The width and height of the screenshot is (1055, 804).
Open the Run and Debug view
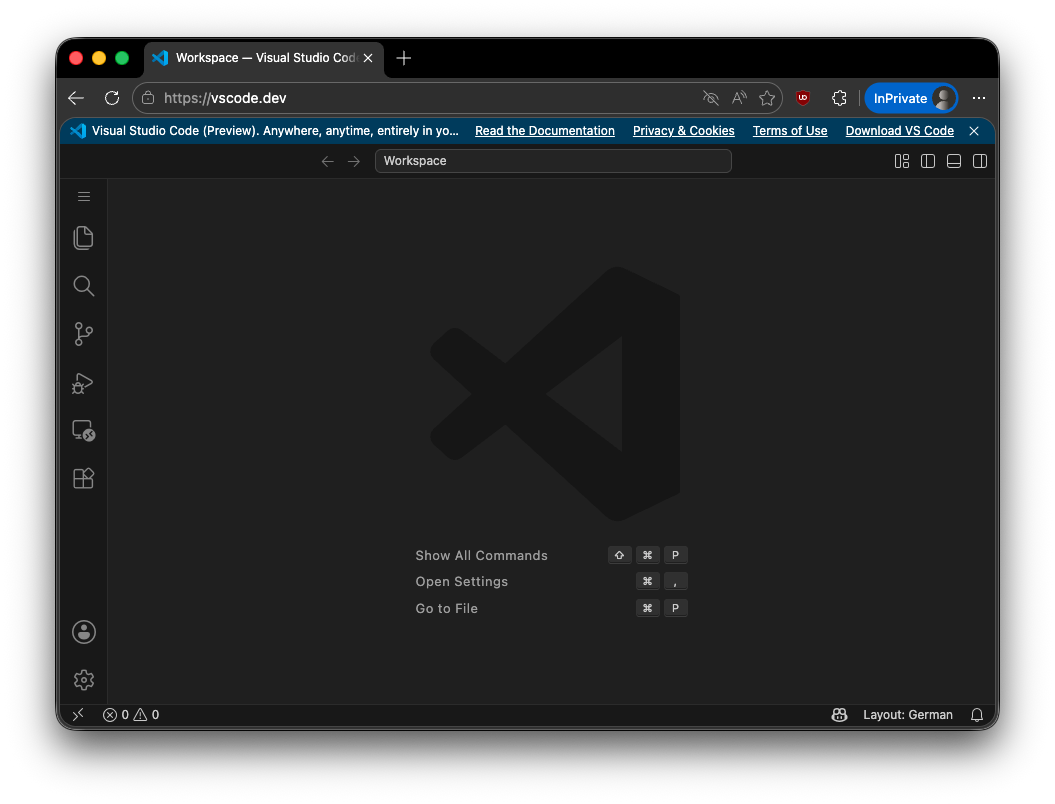(x=83, y=383)
